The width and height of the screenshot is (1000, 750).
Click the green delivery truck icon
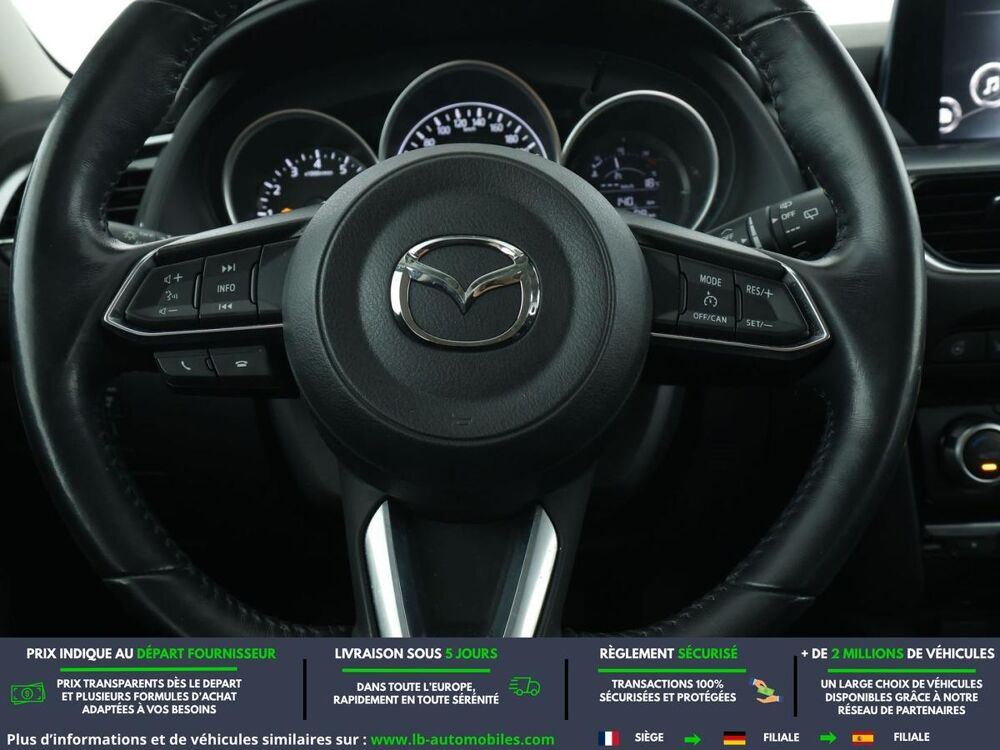524,686
